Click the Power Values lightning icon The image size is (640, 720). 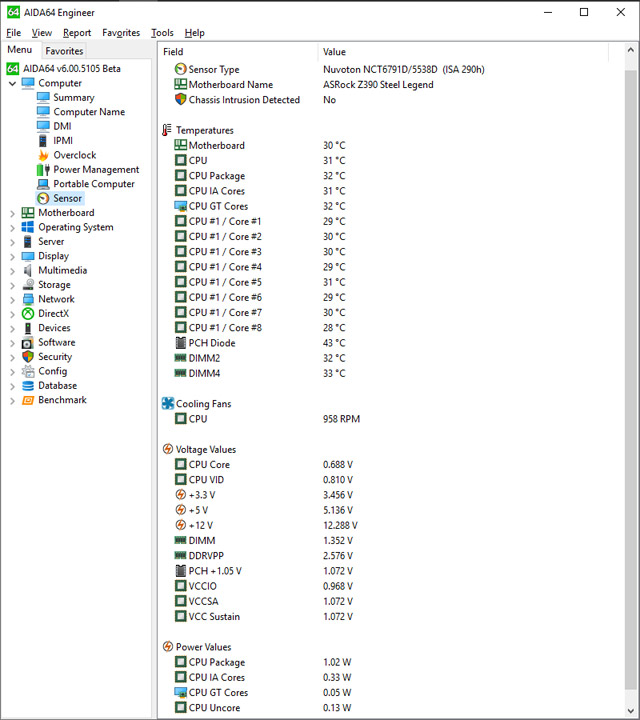tap(168, 647)
